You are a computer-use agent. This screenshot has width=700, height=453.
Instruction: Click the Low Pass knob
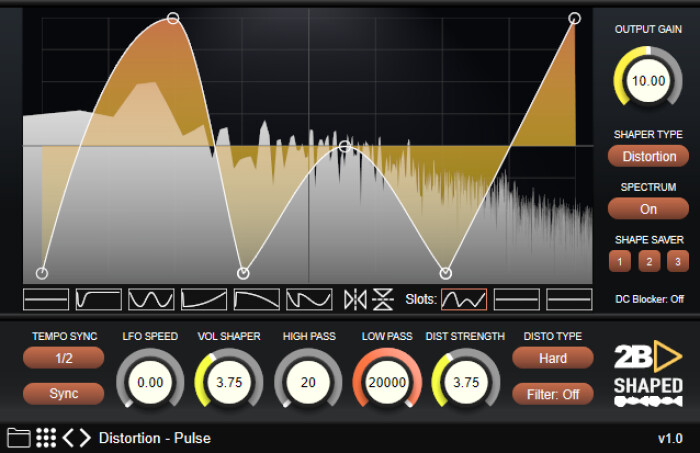[387, 382]
